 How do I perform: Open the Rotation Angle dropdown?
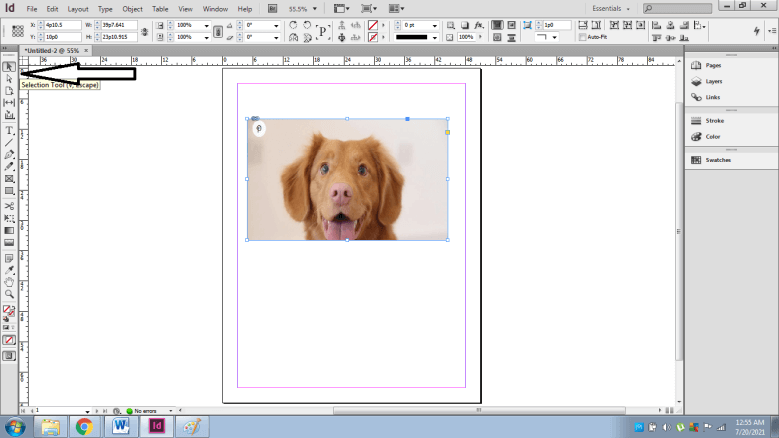click(x=276, y=25)
